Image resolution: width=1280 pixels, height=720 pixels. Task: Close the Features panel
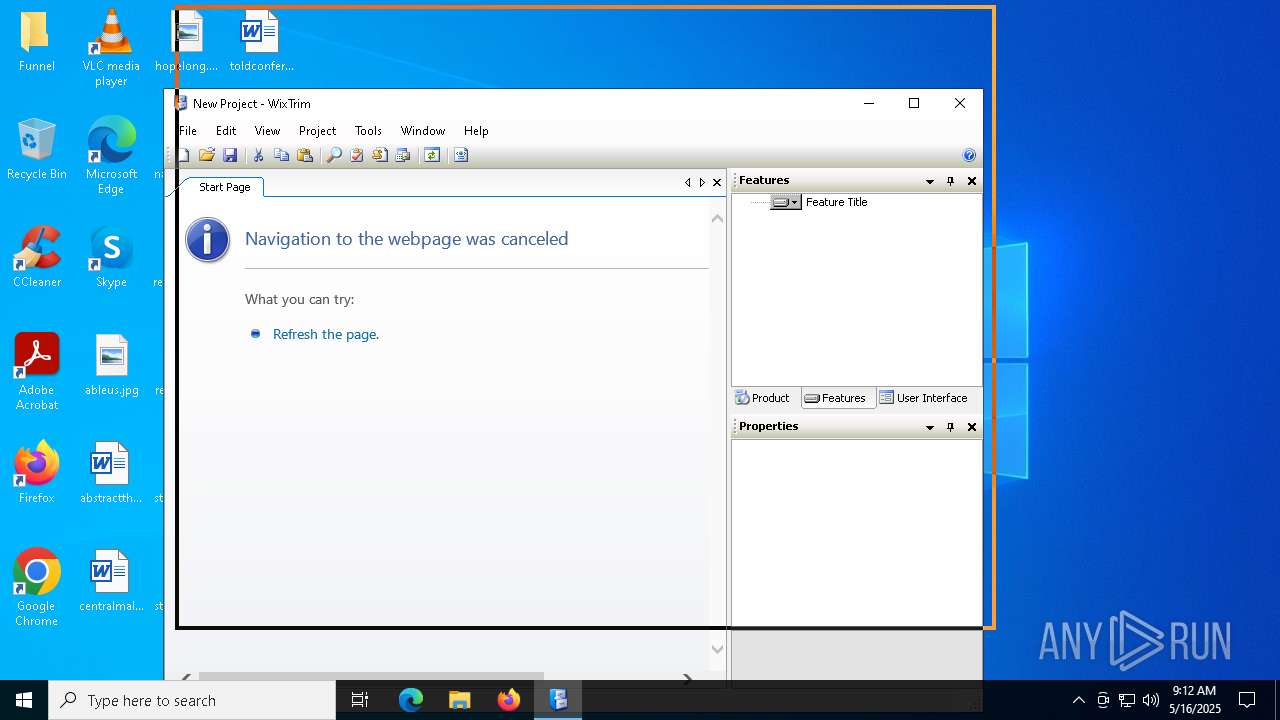[x=972, y=181]
